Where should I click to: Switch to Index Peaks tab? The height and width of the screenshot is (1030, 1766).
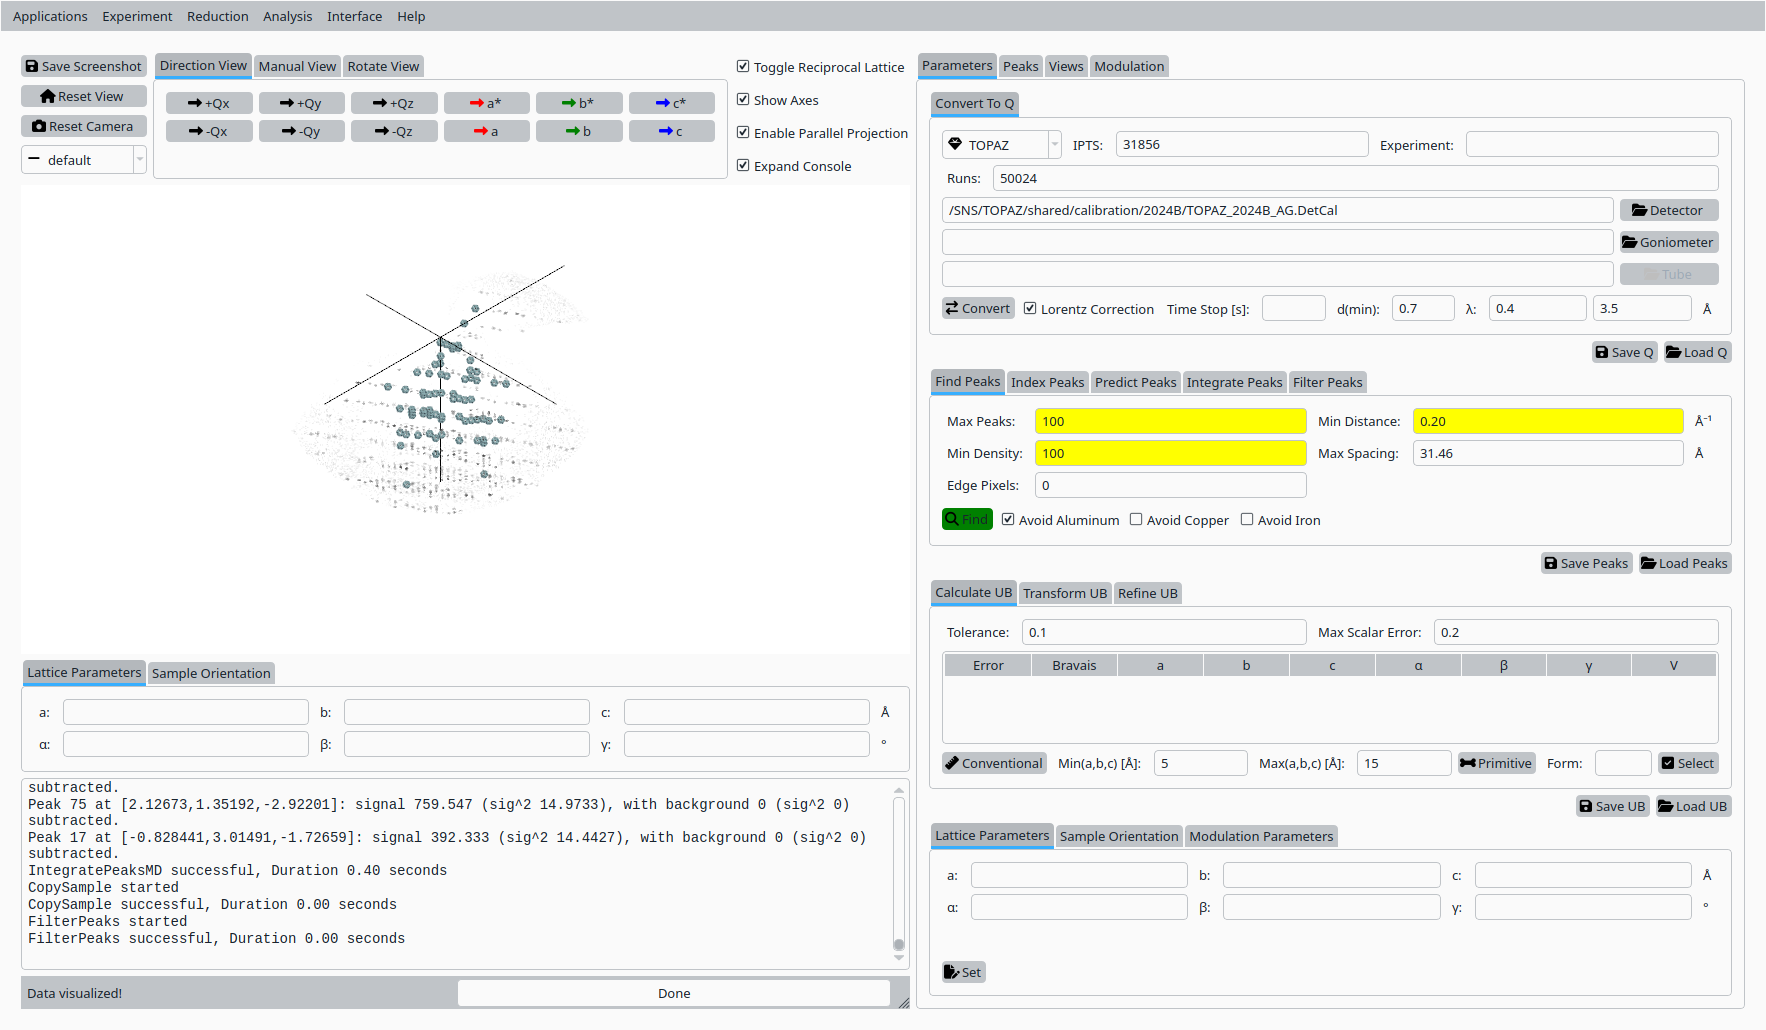(1047, 382)
